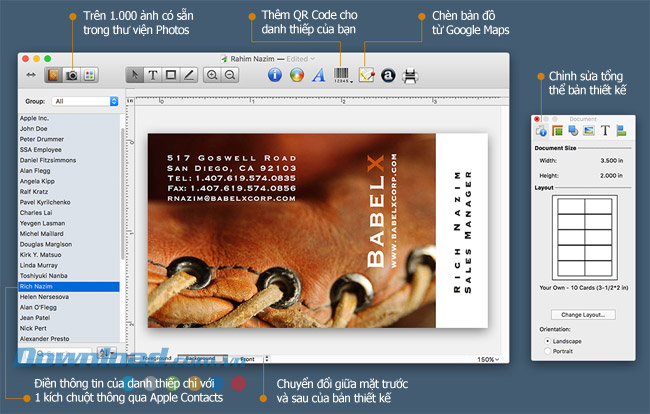
Task: Print the business card
Action: click(x=410, y=75)
